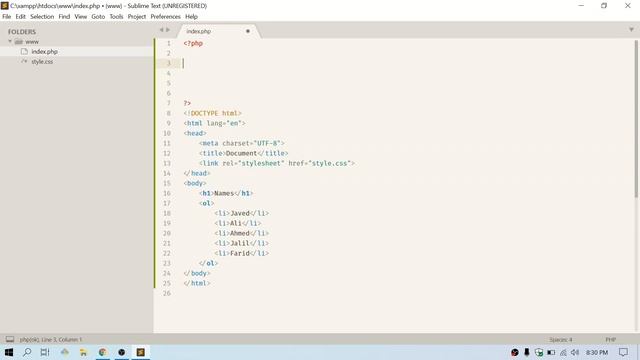640x360 pixels.
Task: Open the Tools menu
Action: [116, 17]
